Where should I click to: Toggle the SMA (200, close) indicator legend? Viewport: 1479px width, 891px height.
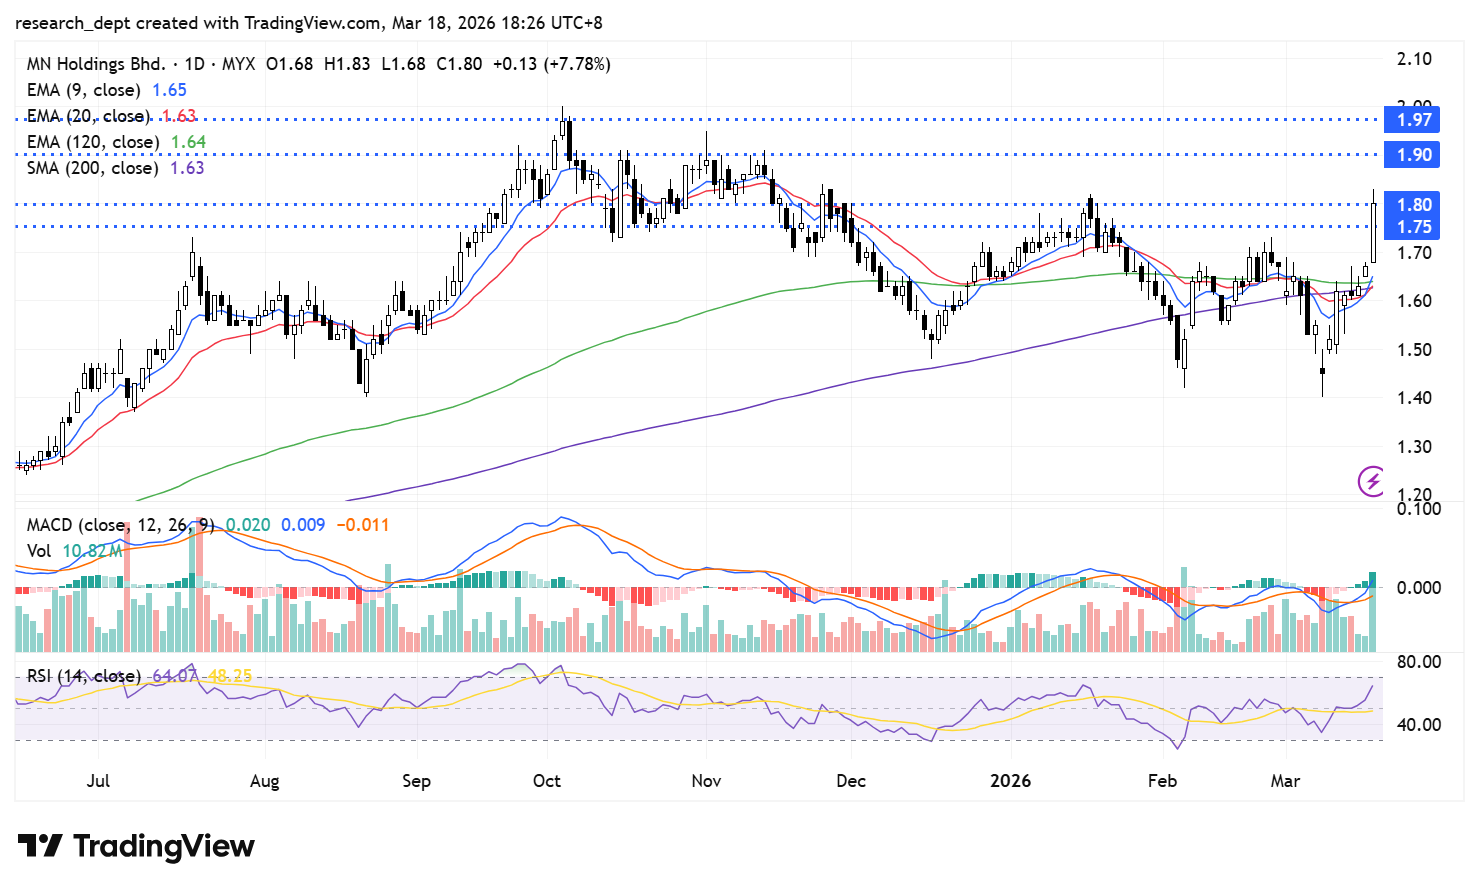click(92, 168)
